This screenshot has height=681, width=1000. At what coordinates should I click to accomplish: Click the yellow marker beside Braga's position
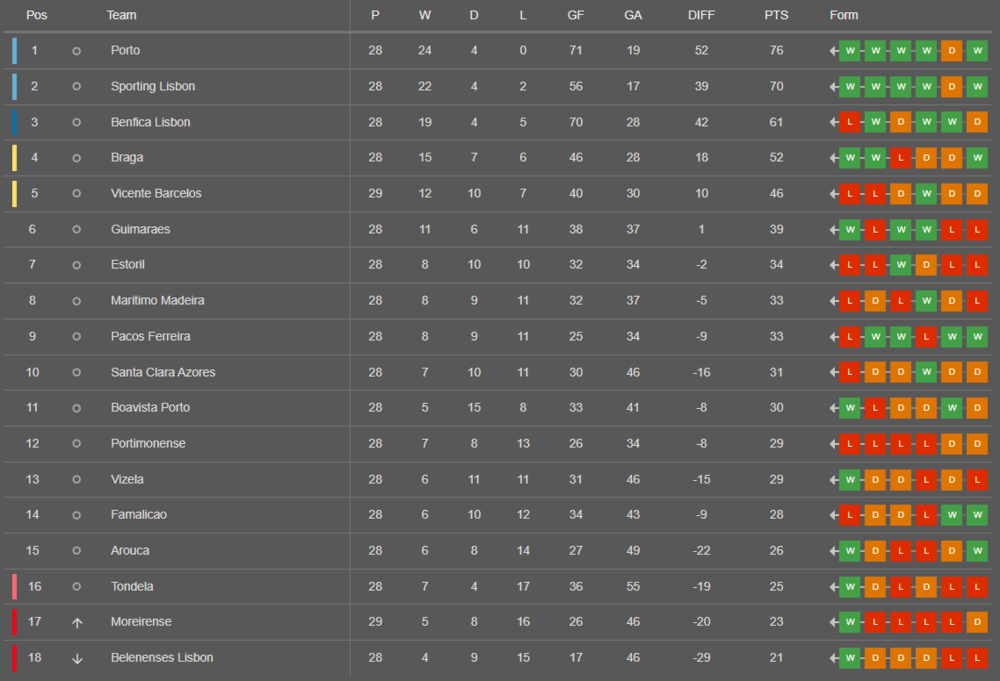point(15,157)
